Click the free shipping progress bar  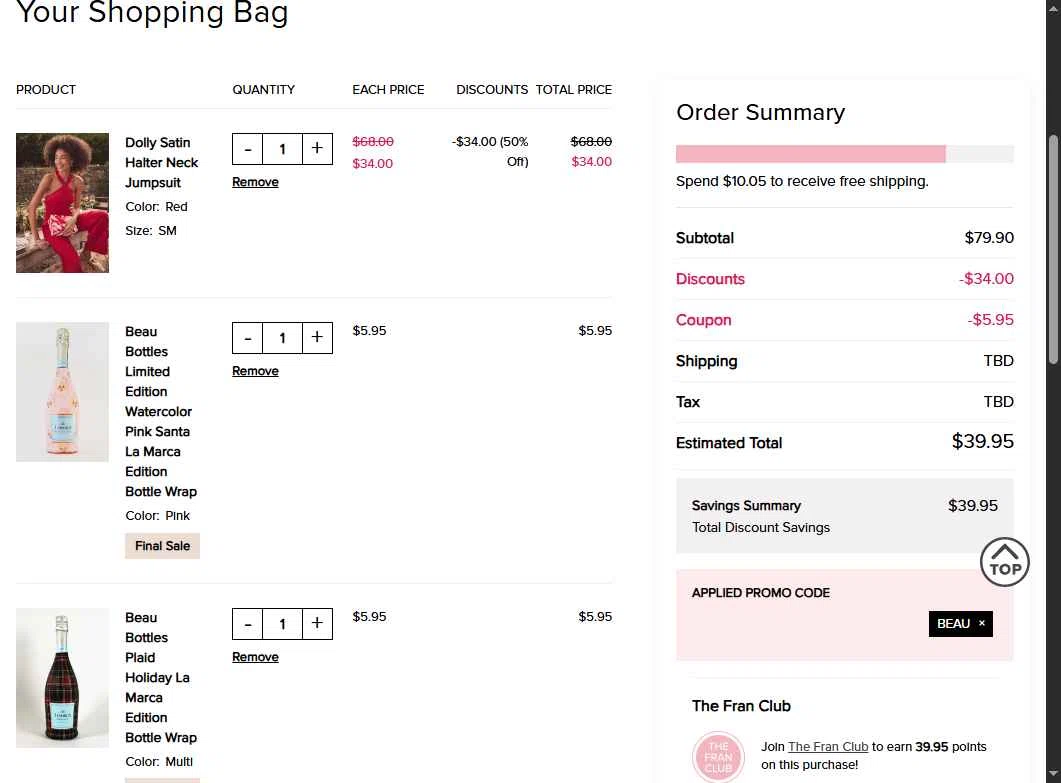844,154
